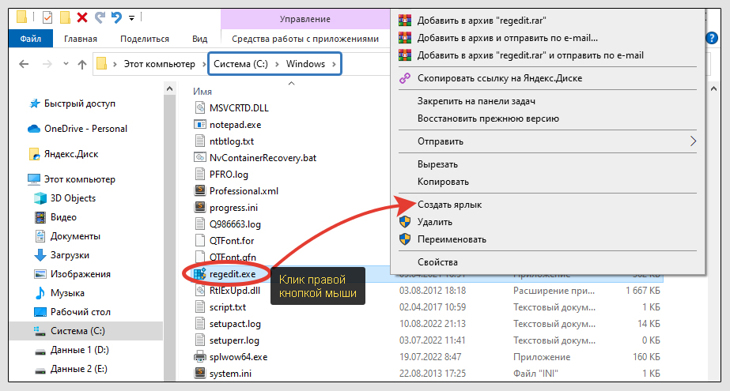Select the notepad.exe file icon
The height and width of the screenshot is (391, 730).
pyautogui.click(x=200, y=125)
